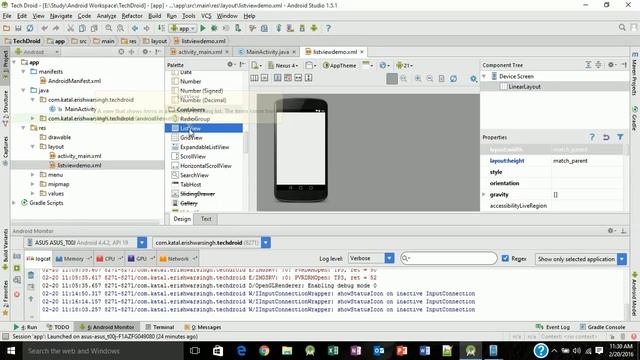Image resolution: width=640 pixels, height=360 pixels.
Task: Click the Debug app bug icon
Action: click(214, 28)
